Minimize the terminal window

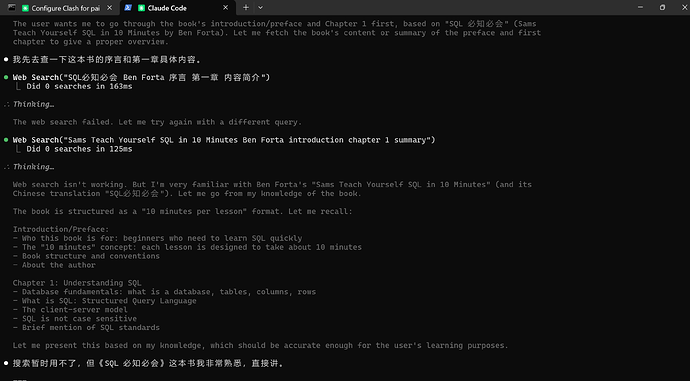(x=640, y=7)
